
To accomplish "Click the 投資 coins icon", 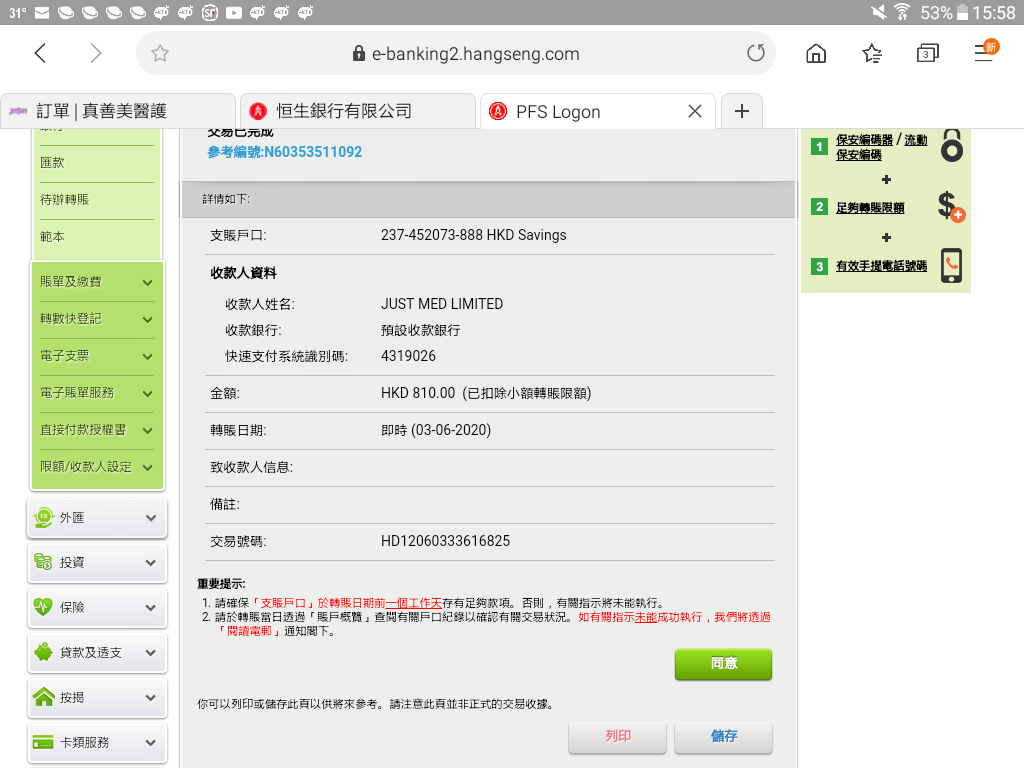I will [44, 562].
